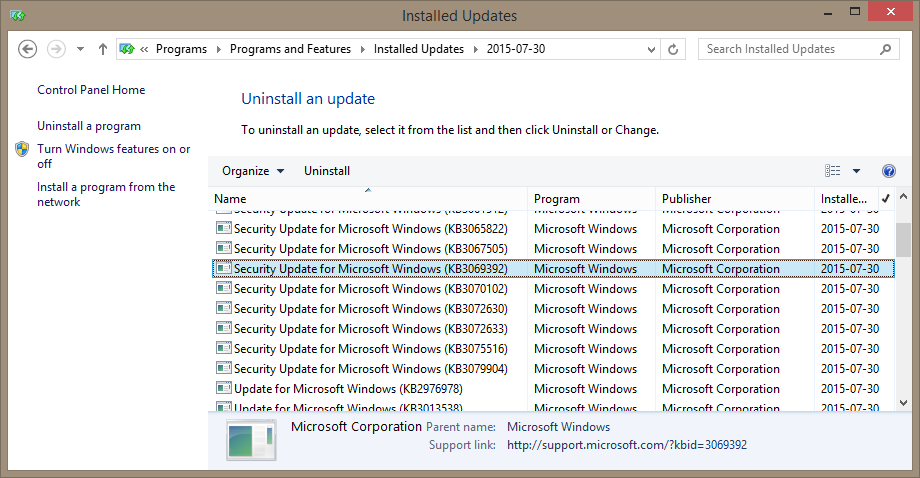Change view using the view icon
The height and width of the screenshot is (478, 920).
click(832, 171)
